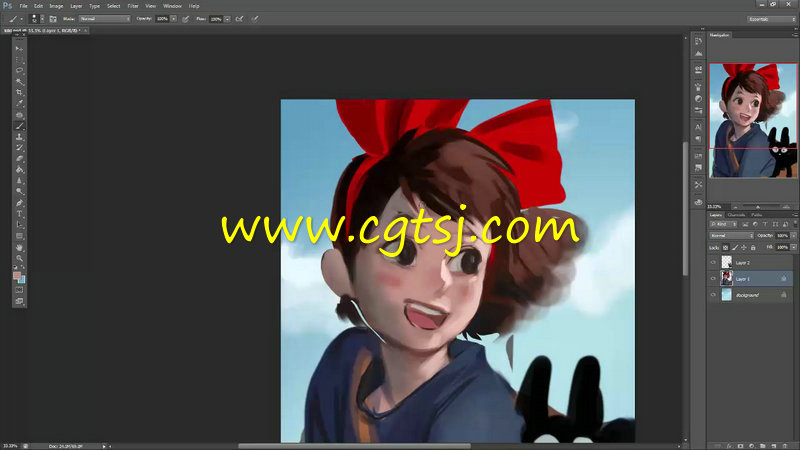Select the Path Selection tool
This screenshot has height=450, width=800.
pyautogui.click(x=19, y=225)
